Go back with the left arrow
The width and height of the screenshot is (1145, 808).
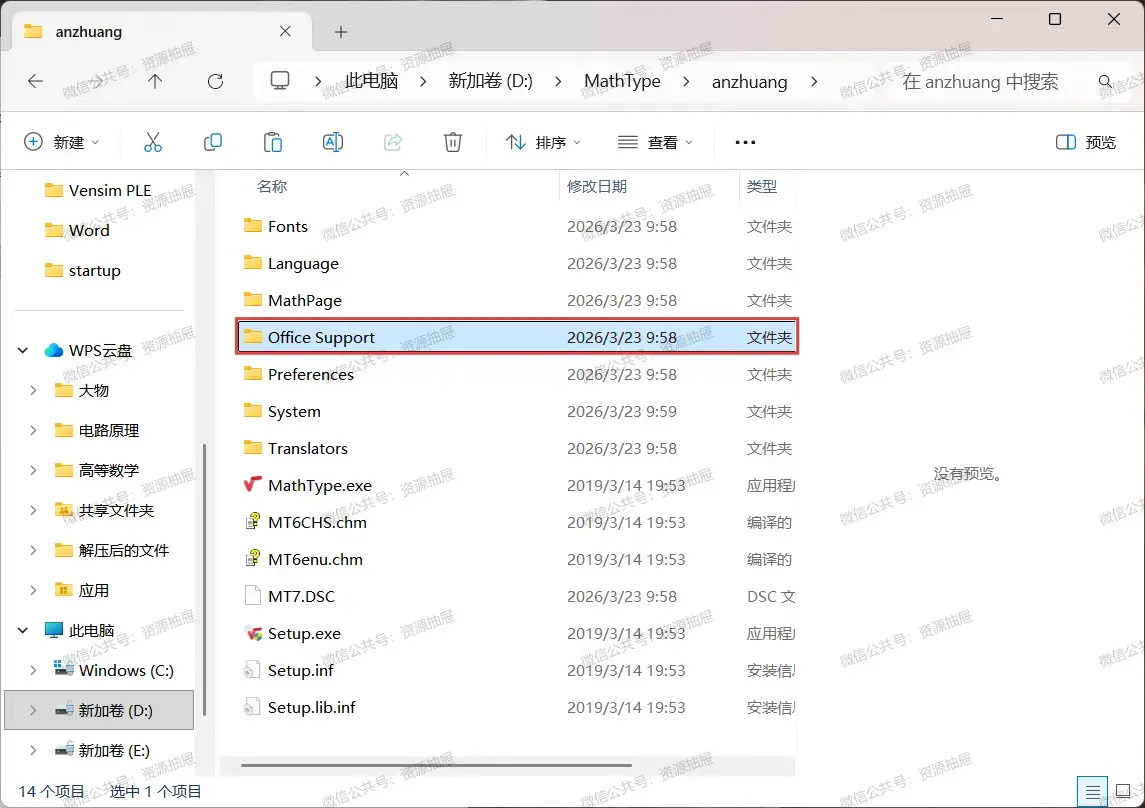(36, 81)
